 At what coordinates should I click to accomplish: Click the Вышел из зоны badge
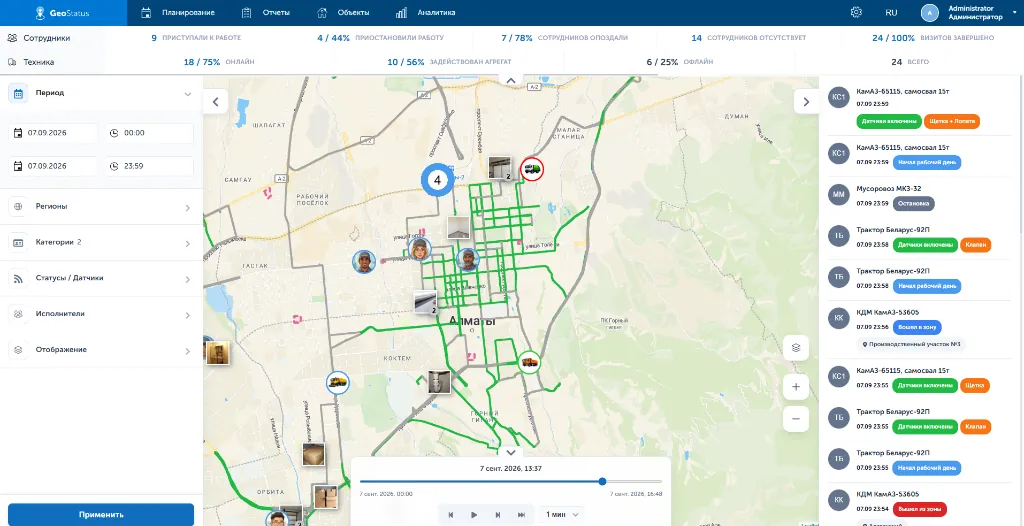click(x=921, y=508)
